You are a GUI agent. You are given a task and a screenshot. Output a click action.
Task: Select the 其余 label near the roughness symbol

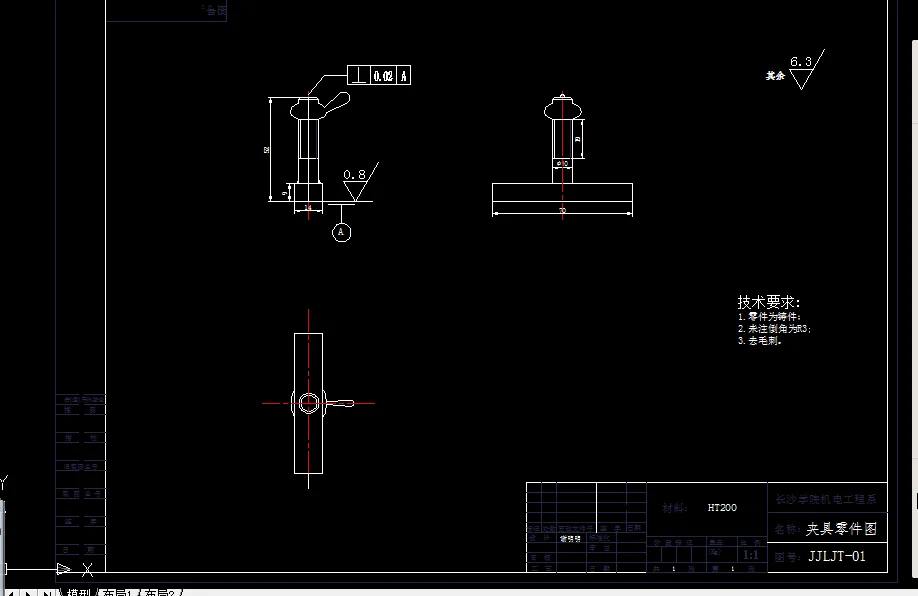coord(775,76)
